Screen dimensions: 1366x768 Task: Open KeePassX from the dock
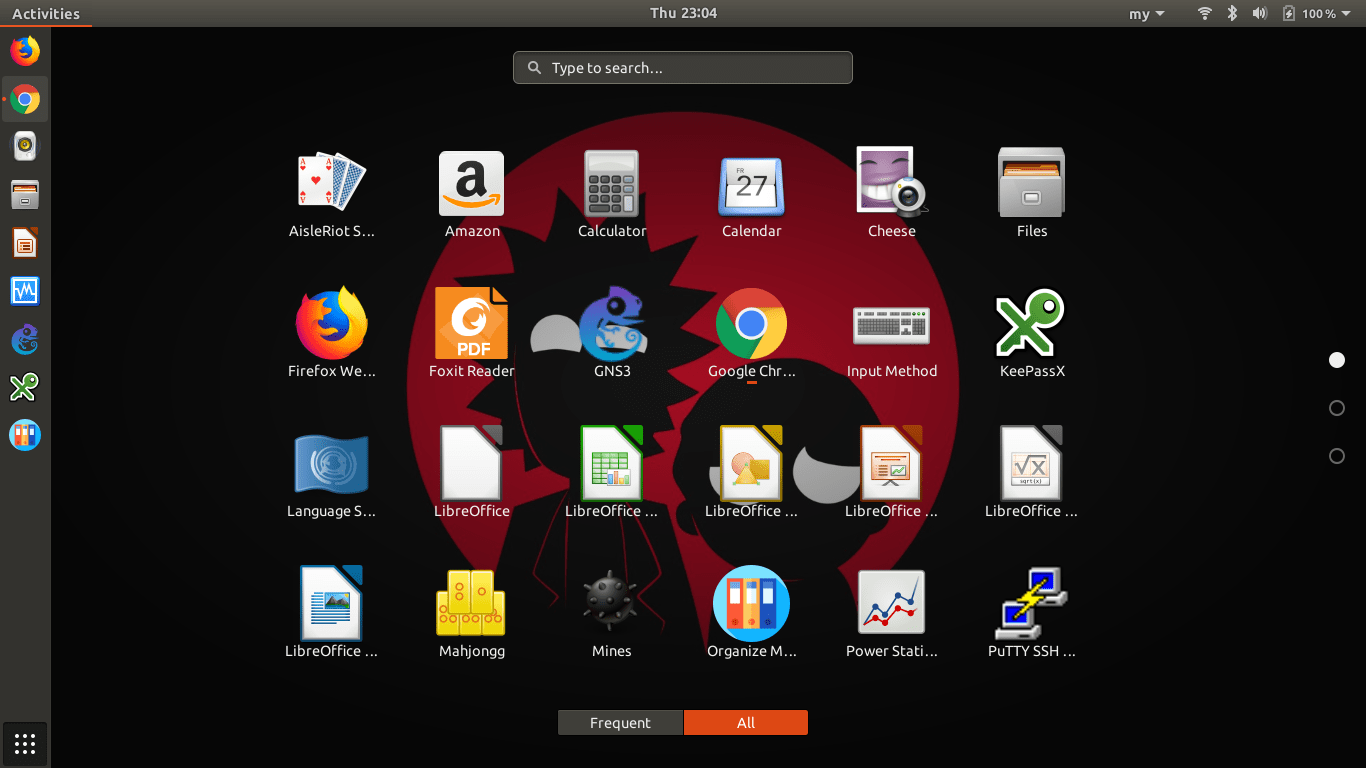[x=25, y=387]
